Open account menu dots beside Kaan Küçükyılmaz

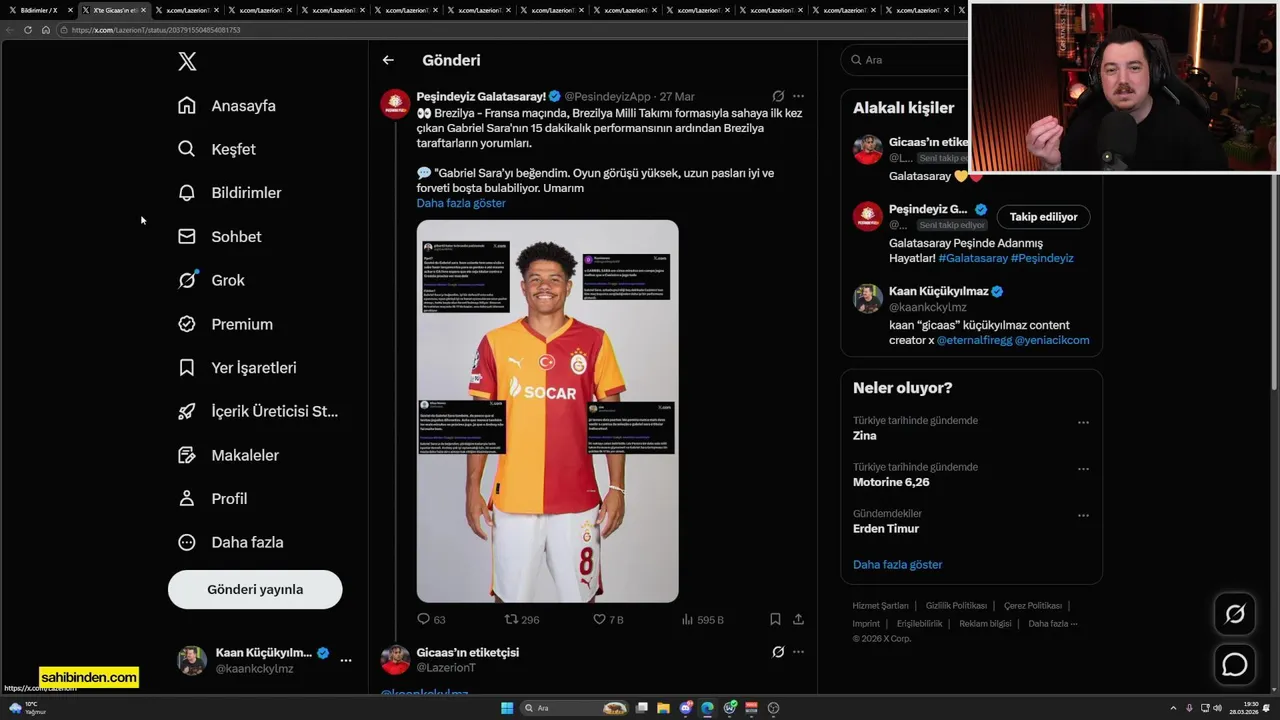pos(345,660)
